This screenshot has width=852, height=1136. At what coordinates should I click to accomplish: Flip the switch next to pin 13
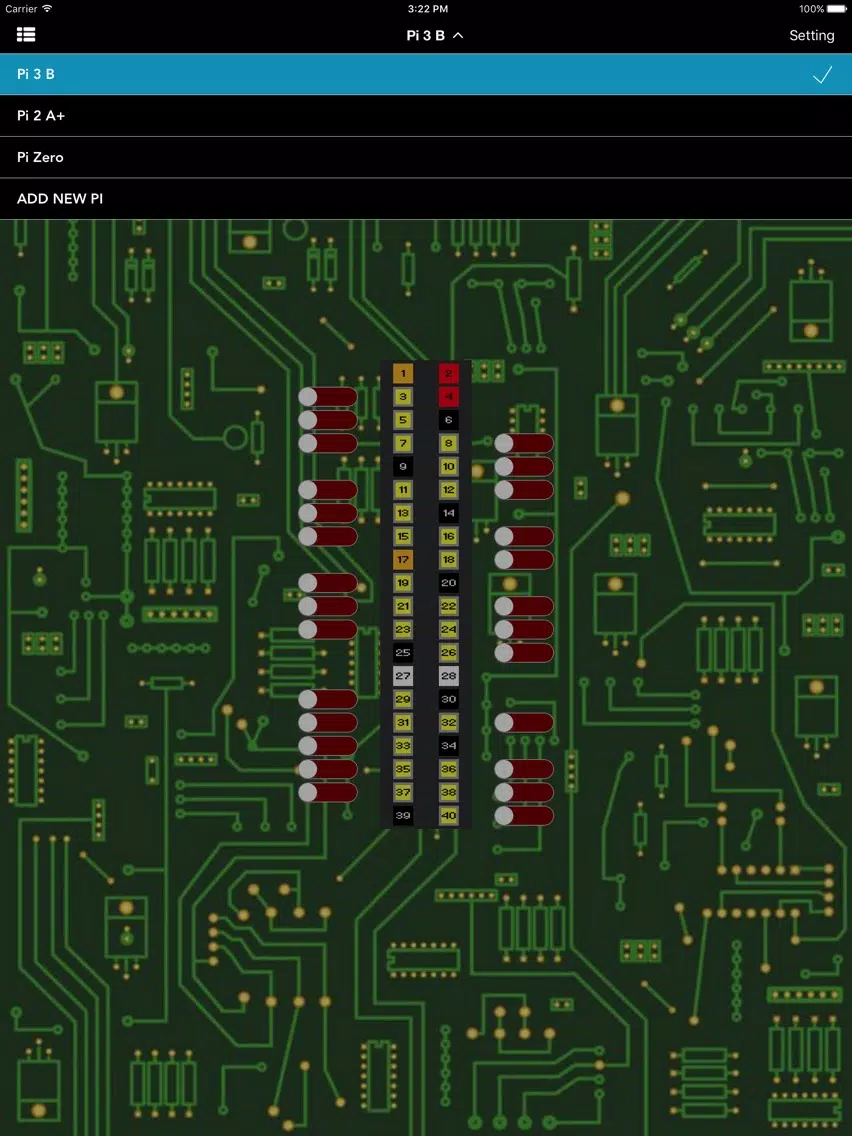click(x=327, y=513)
